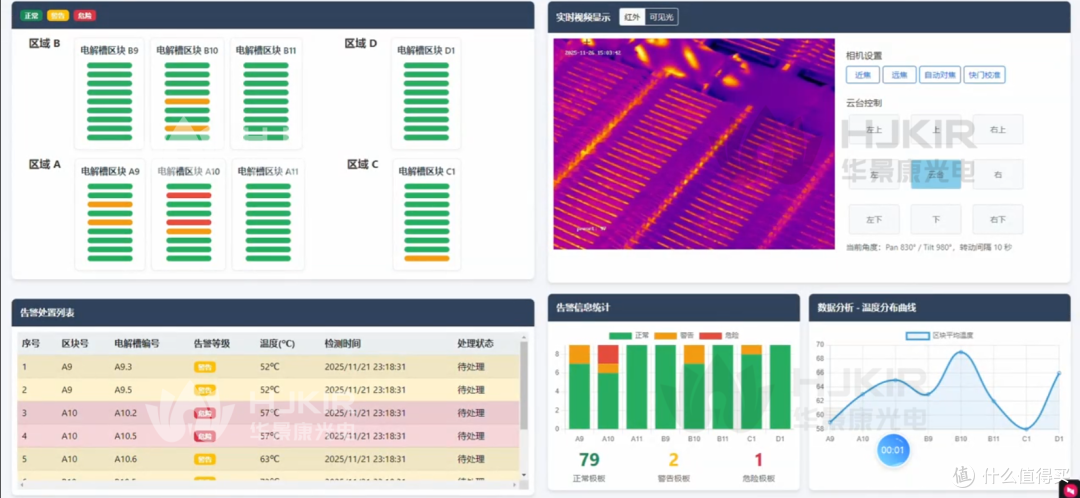The width and height of the screenshot is (1080, 498).
Task: Select alarm row for cell A10.6
Action: coord(268,459)
